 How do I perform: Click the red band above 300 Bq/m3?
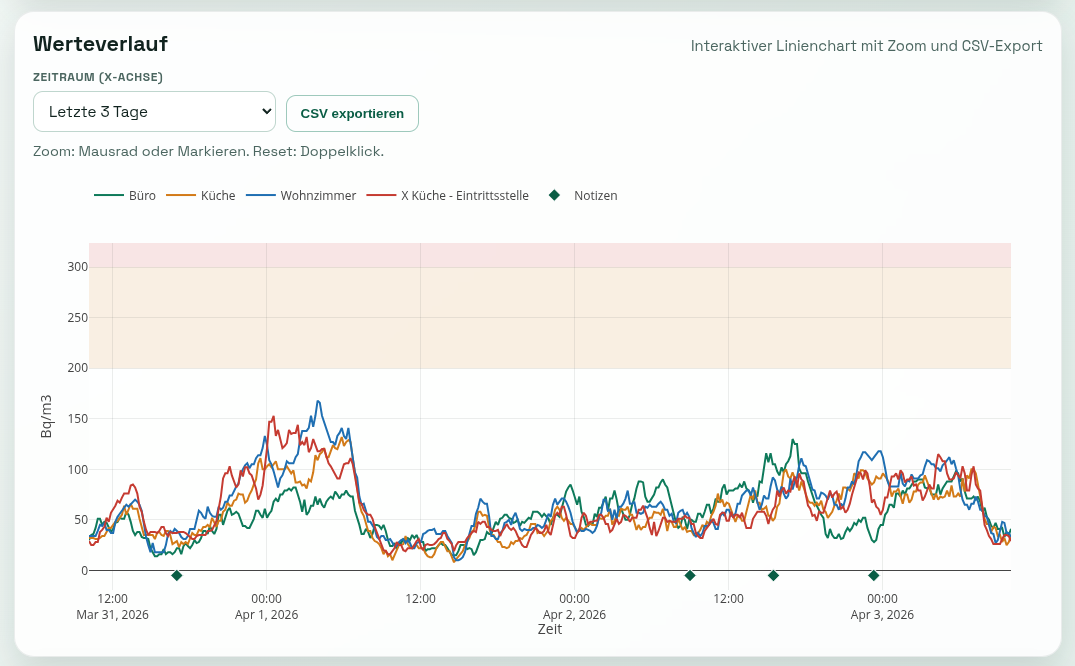550,255
